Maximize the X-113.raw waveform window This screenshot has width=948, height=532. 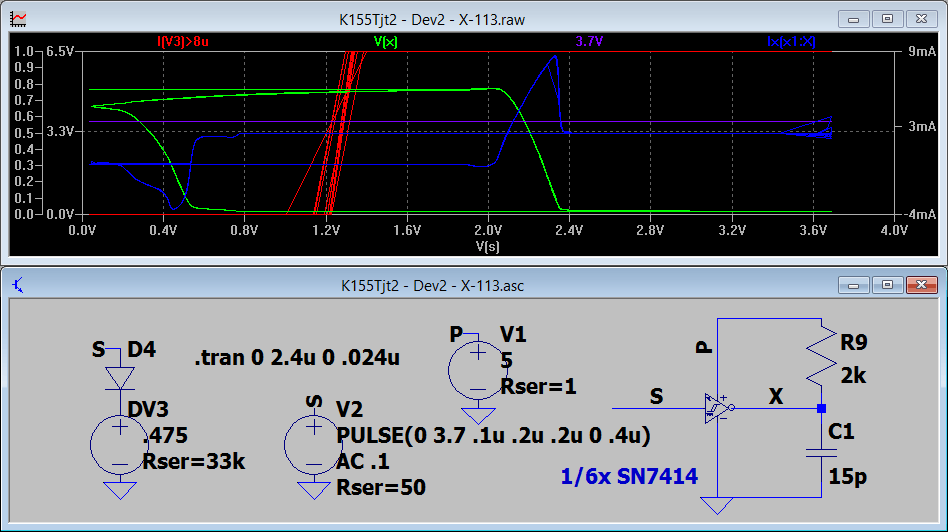point(886,18)
